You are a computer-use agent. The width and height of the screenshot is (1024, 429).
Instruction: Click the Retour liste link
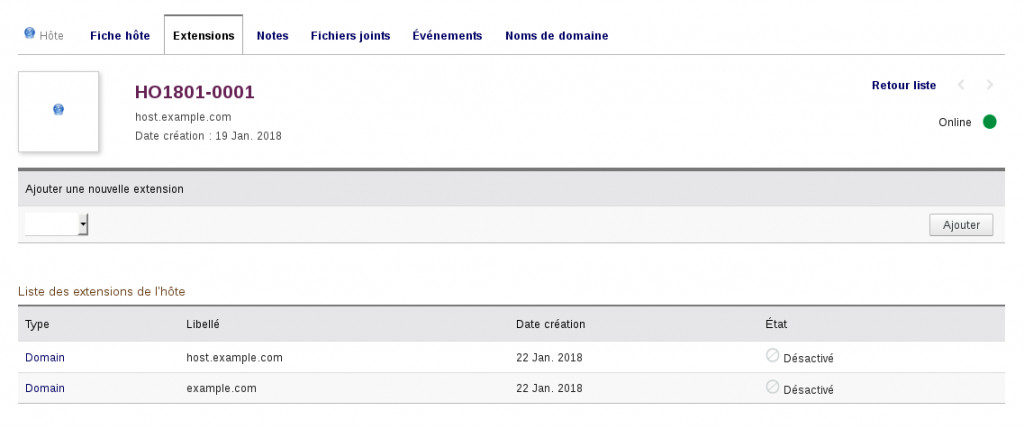click(x=904, y=86)
